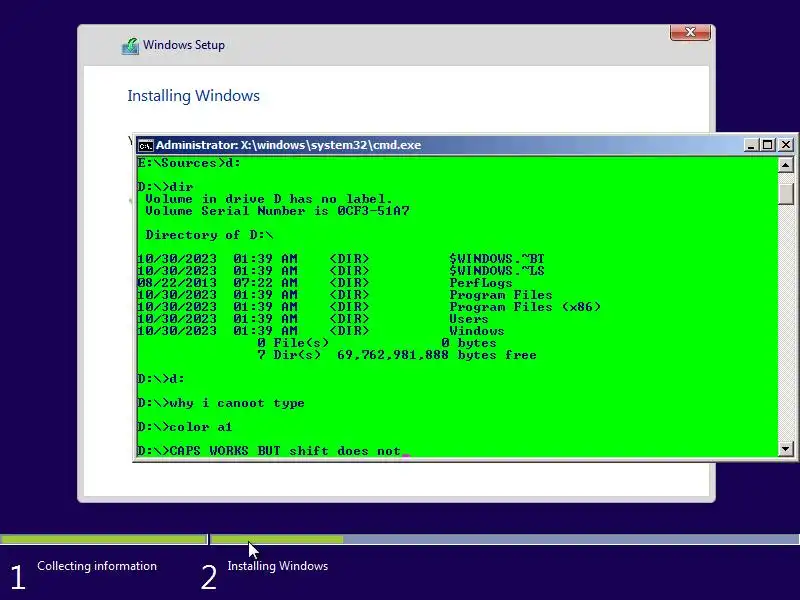
Task: Click the 'bytes free' summary line
Action: (x=396, y=355)
